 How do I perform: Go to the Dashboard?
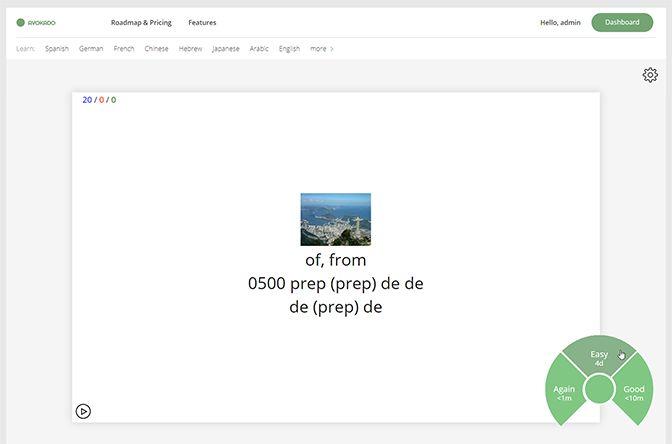point(622,22)
